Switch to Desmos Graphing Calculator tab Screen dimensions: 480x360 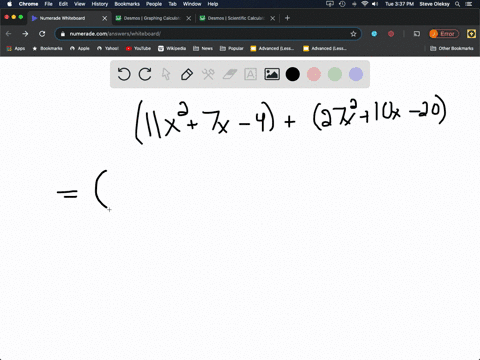point(152,18)
